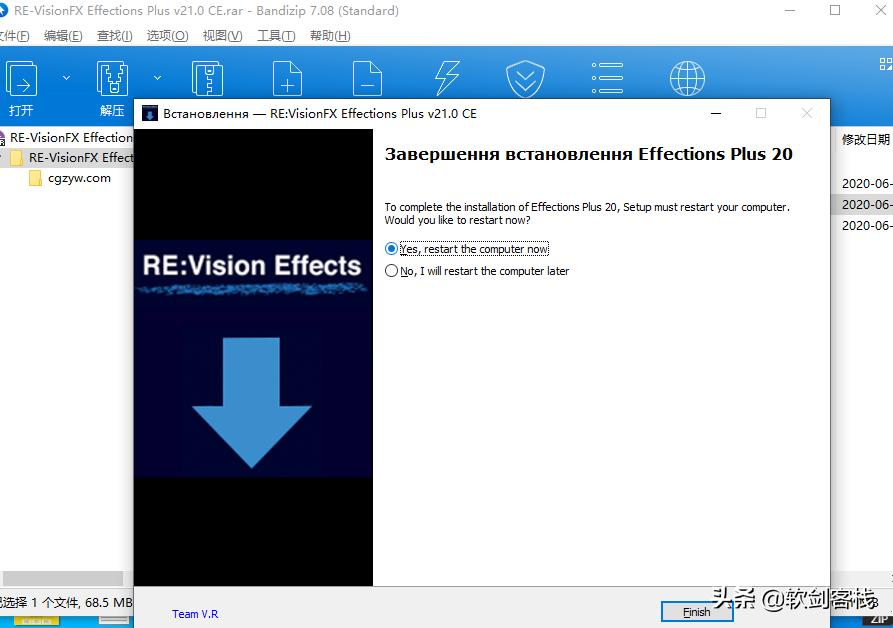893x628 pixels.
Task: Open the 视图(V) menu in Bandizip
Action: coord(223,36)
